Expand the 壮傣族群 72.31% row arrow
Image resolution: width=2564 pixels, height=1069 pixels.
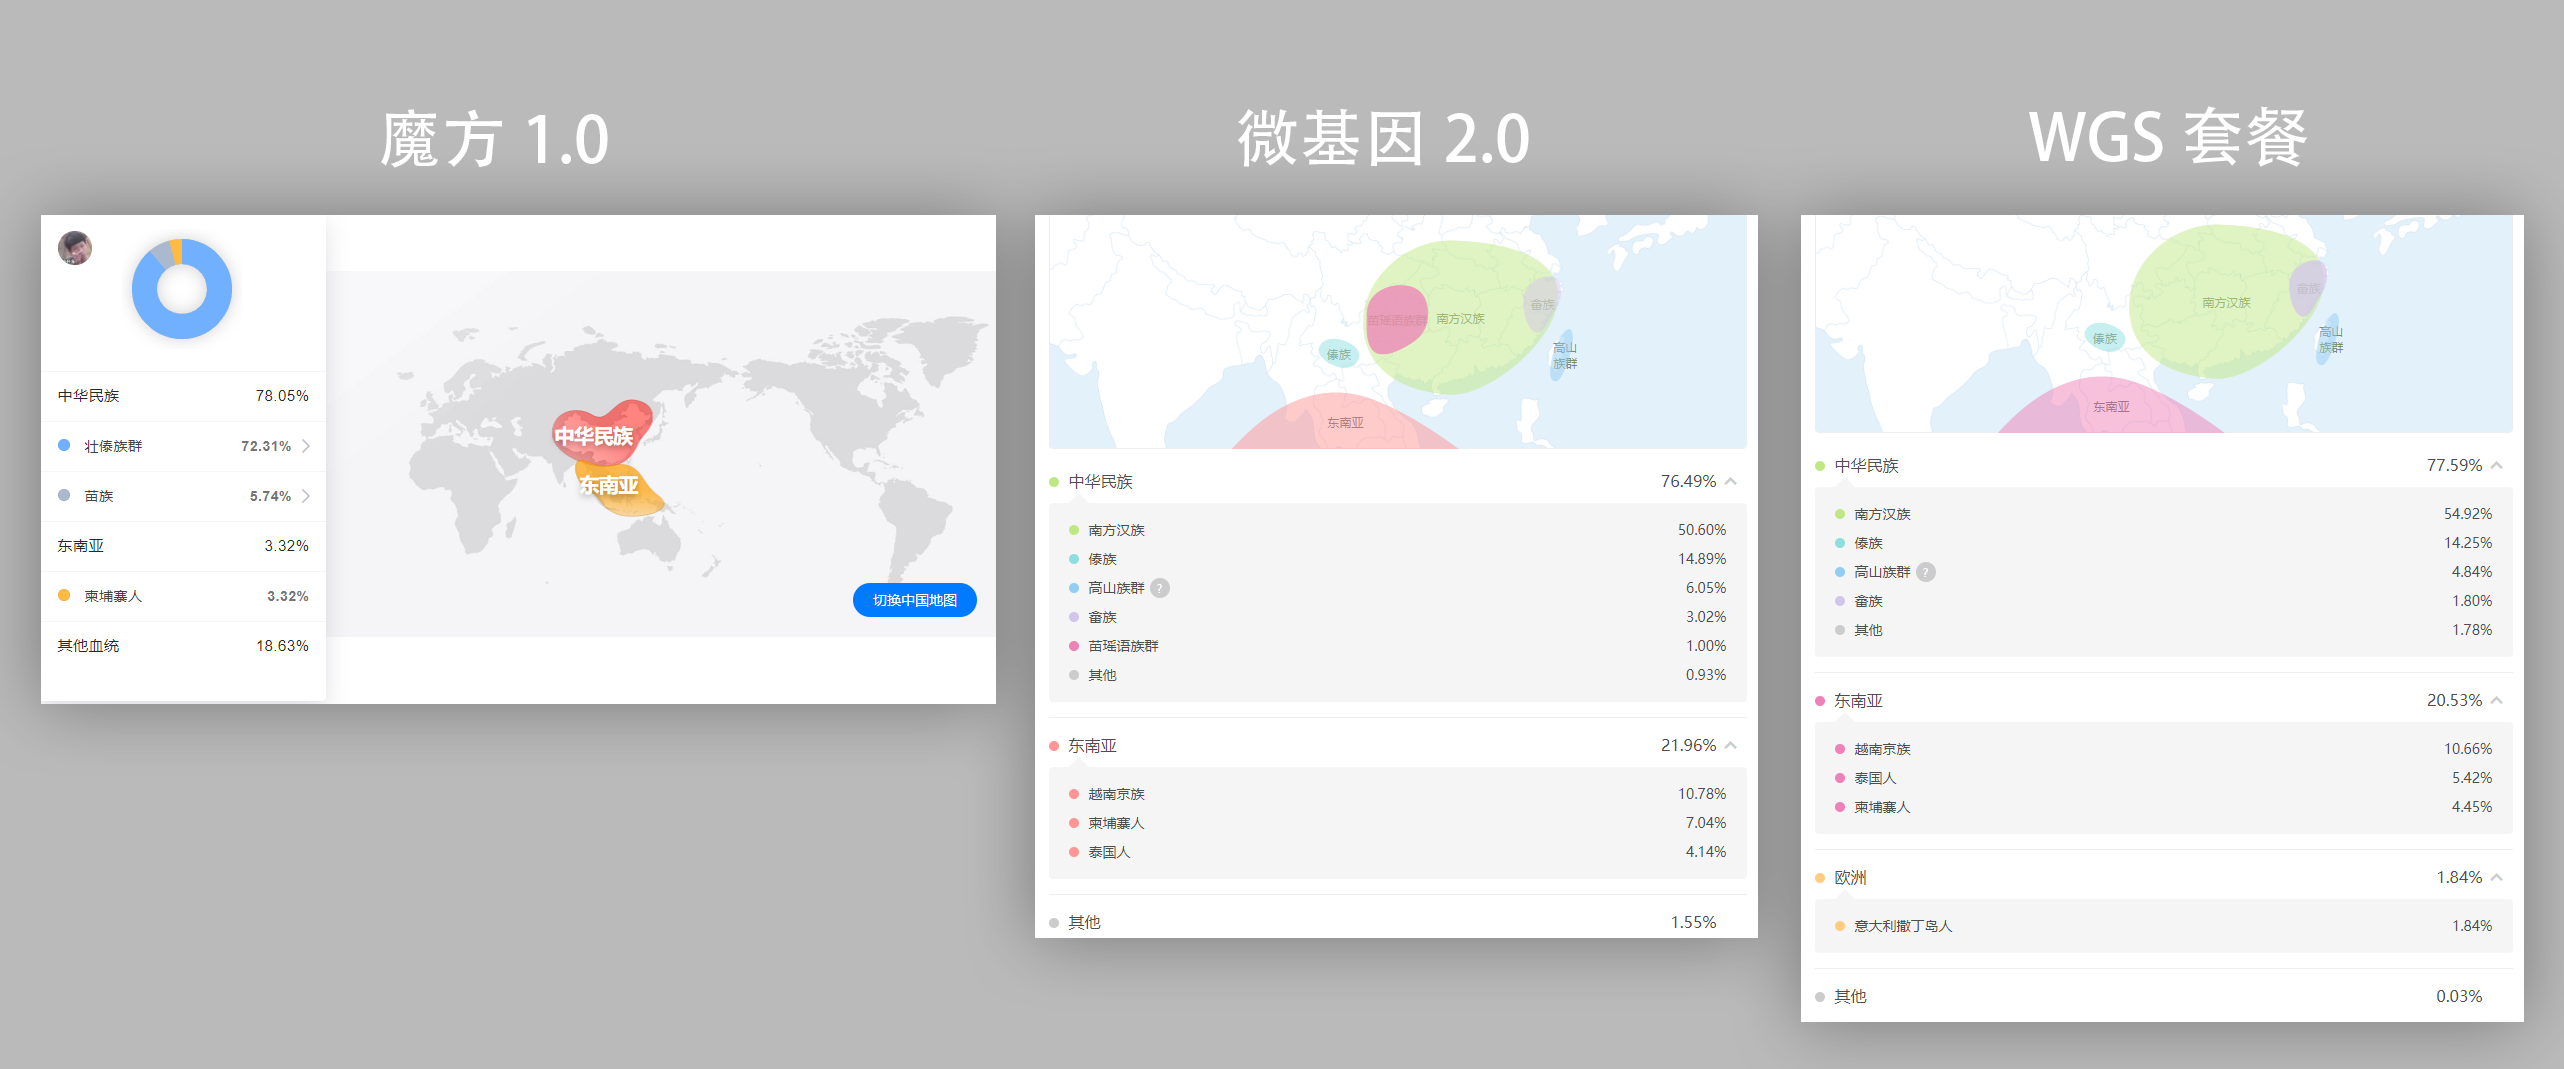click(x=306, y=446)
